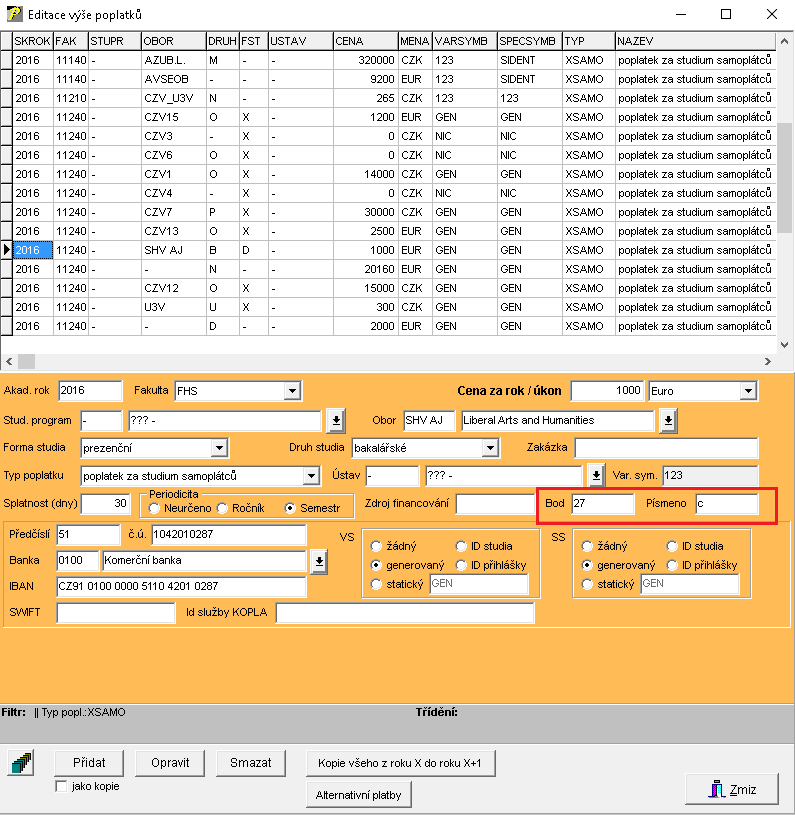The image size is (795, 815).
Task: Click the Zmiz exit button
Action: click(732, 789)
